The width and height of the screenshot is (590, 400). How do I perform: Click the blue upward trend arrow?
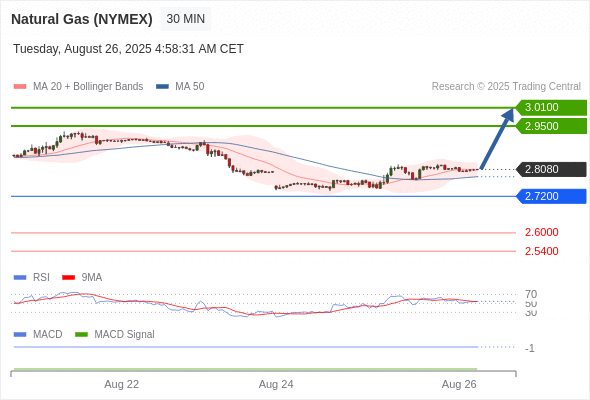[497, 138]
